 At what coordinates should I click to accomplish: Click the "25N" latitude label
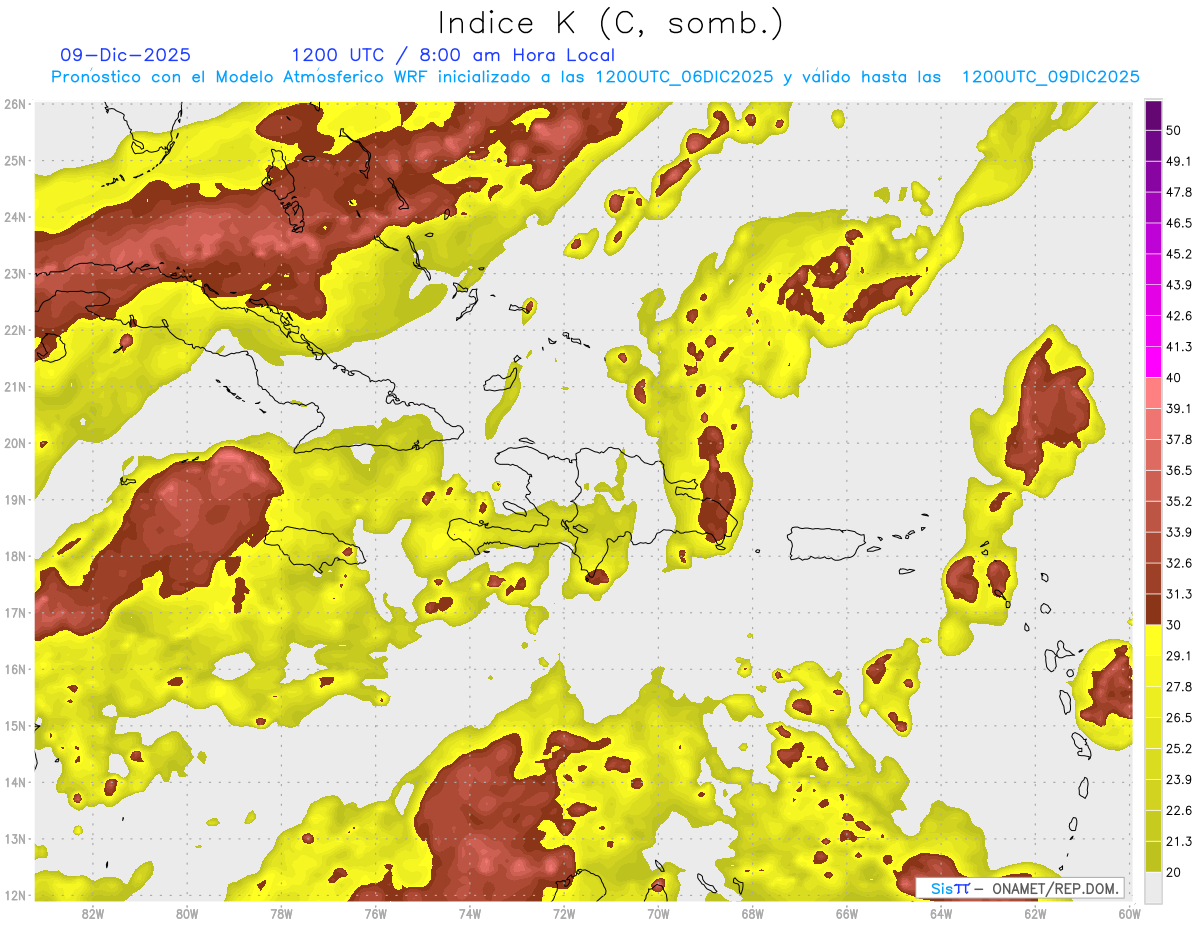pyautogui.click(x=15, y=160)
